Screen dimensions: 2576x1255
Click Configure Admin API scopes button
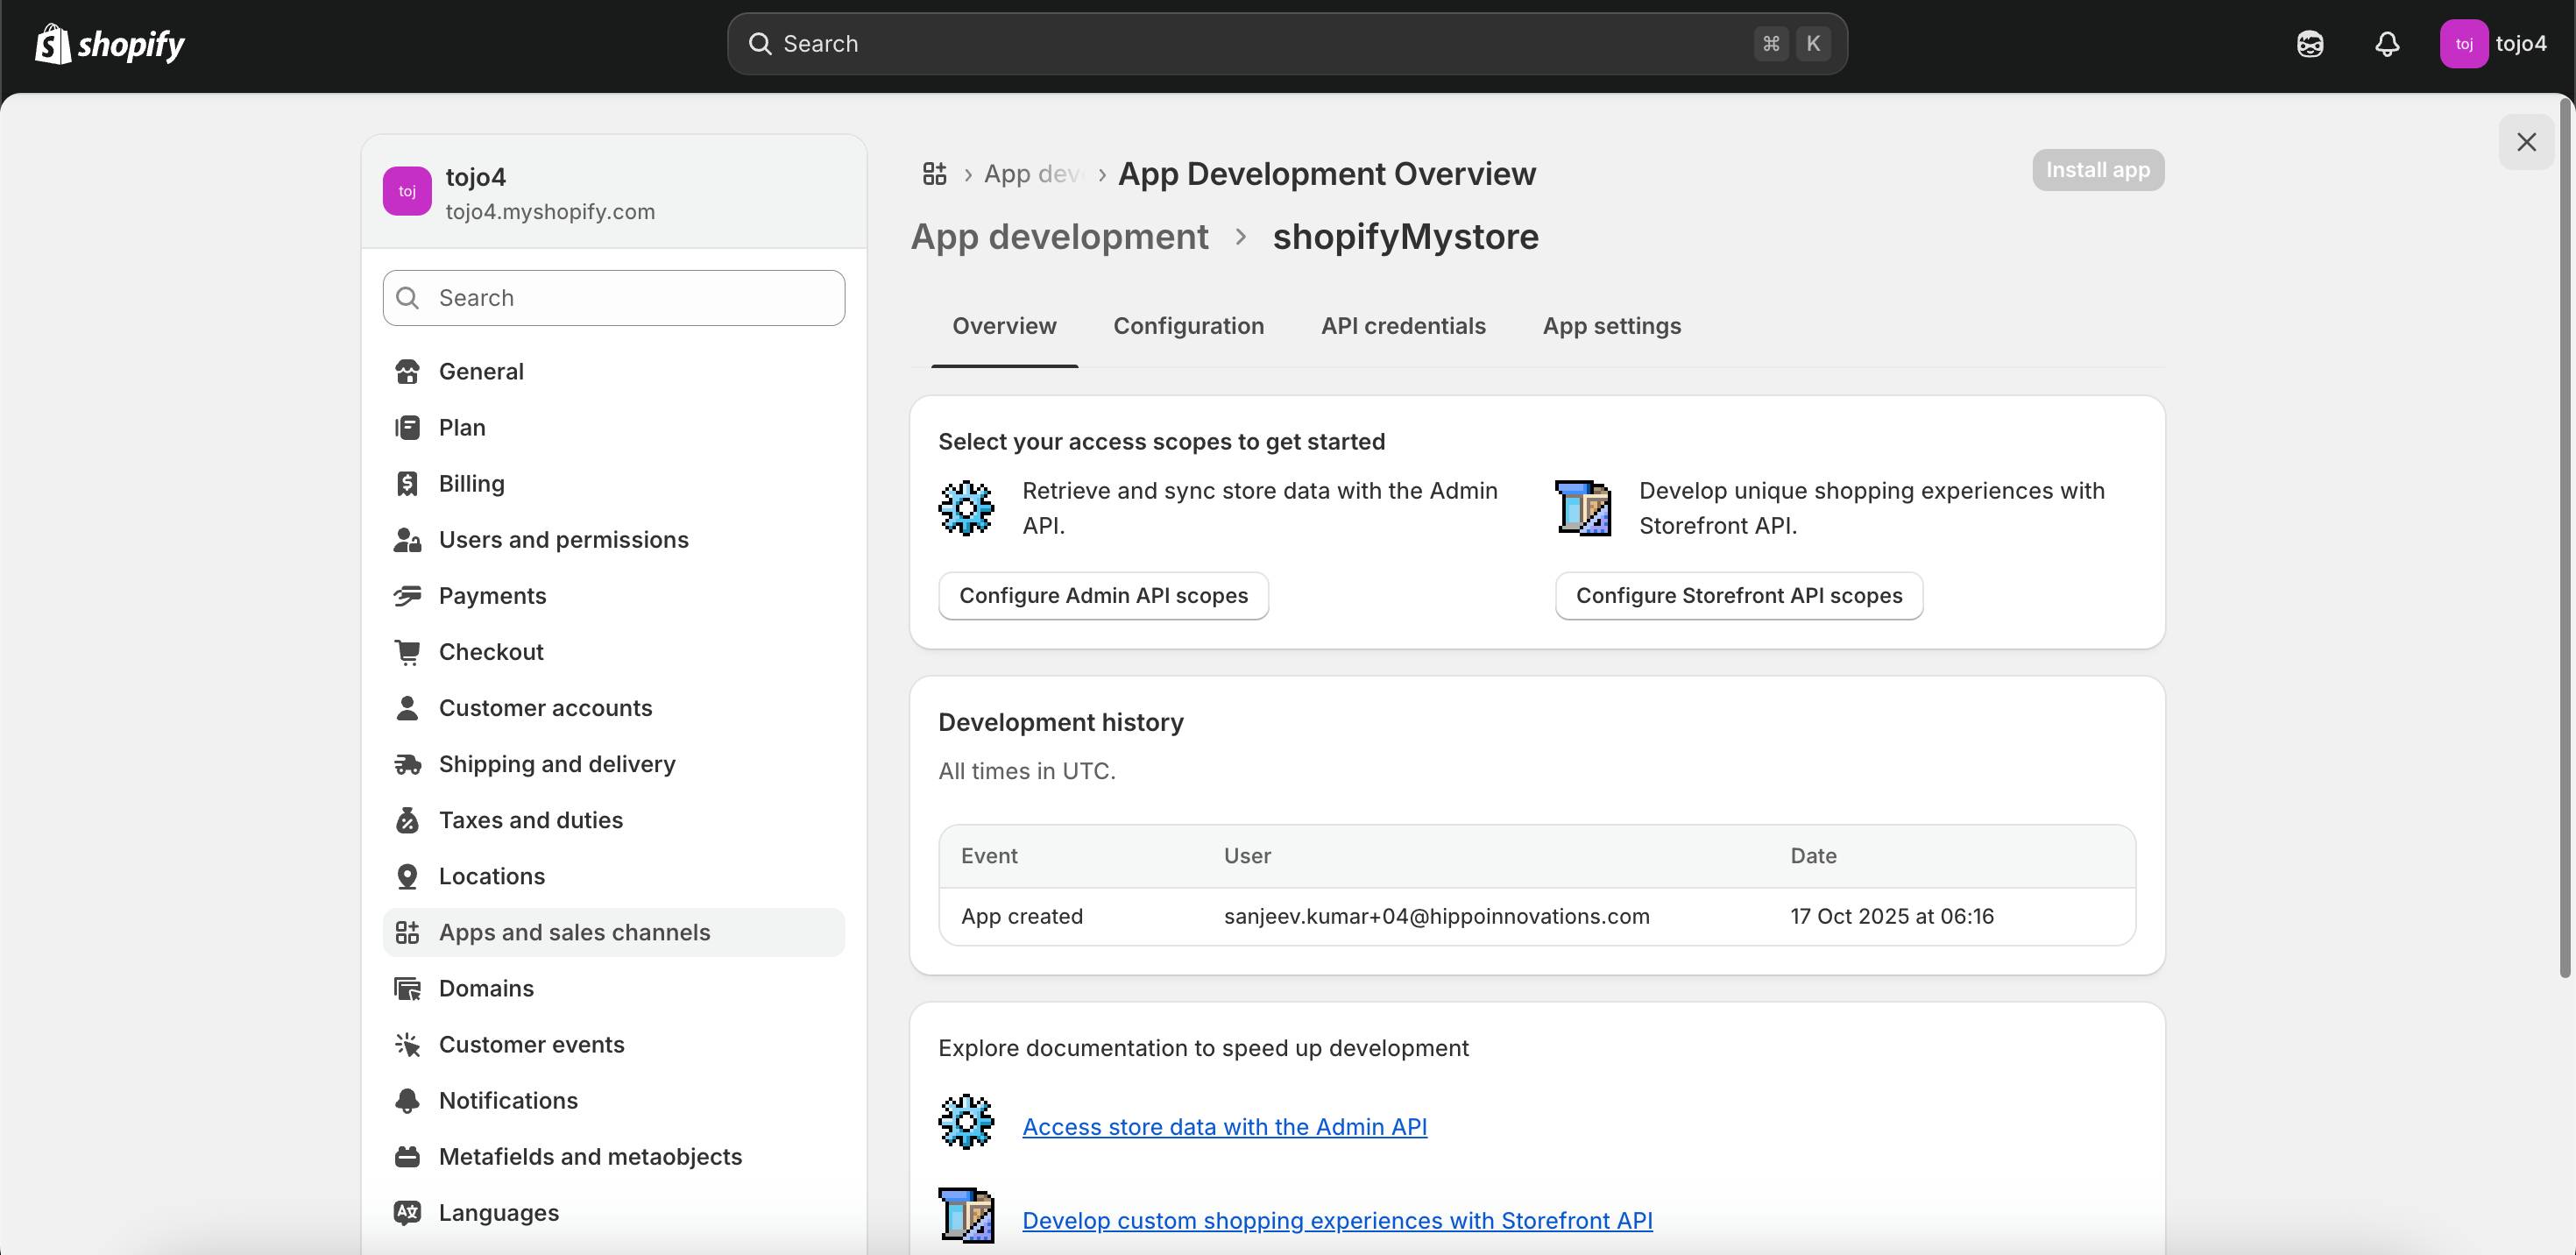pyautogui.click(x=1103, y=596)
